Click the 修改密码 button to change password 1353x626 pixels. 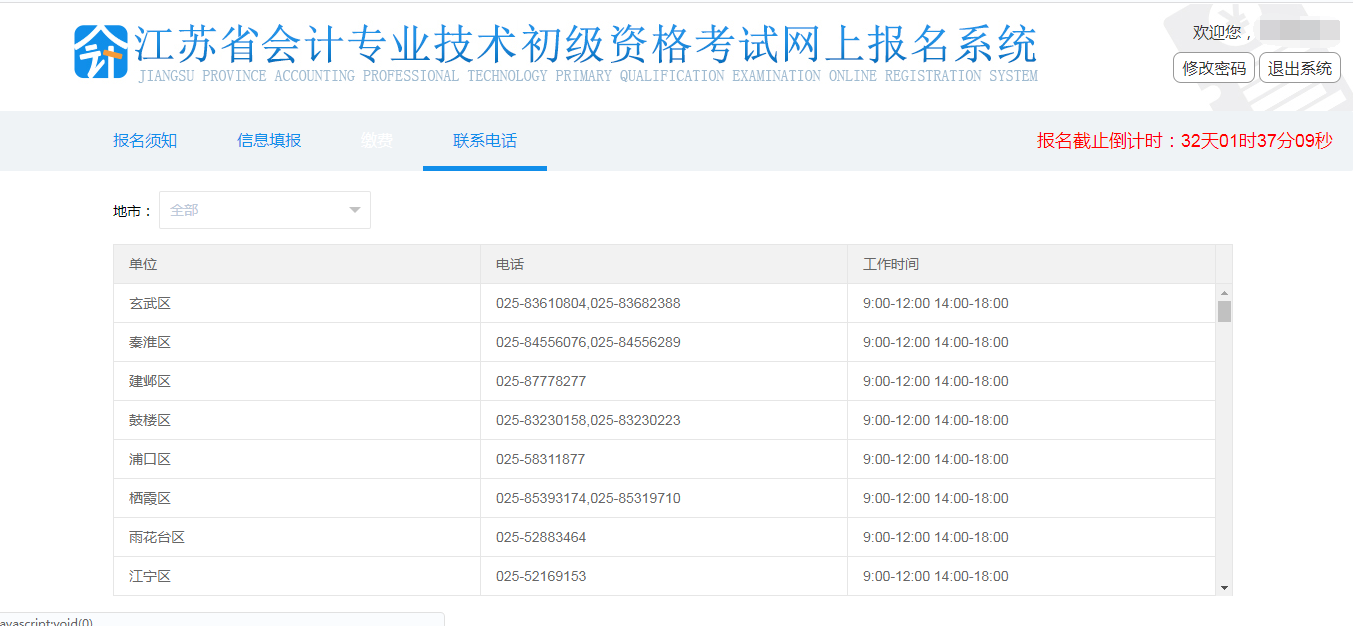[1213, 68]
